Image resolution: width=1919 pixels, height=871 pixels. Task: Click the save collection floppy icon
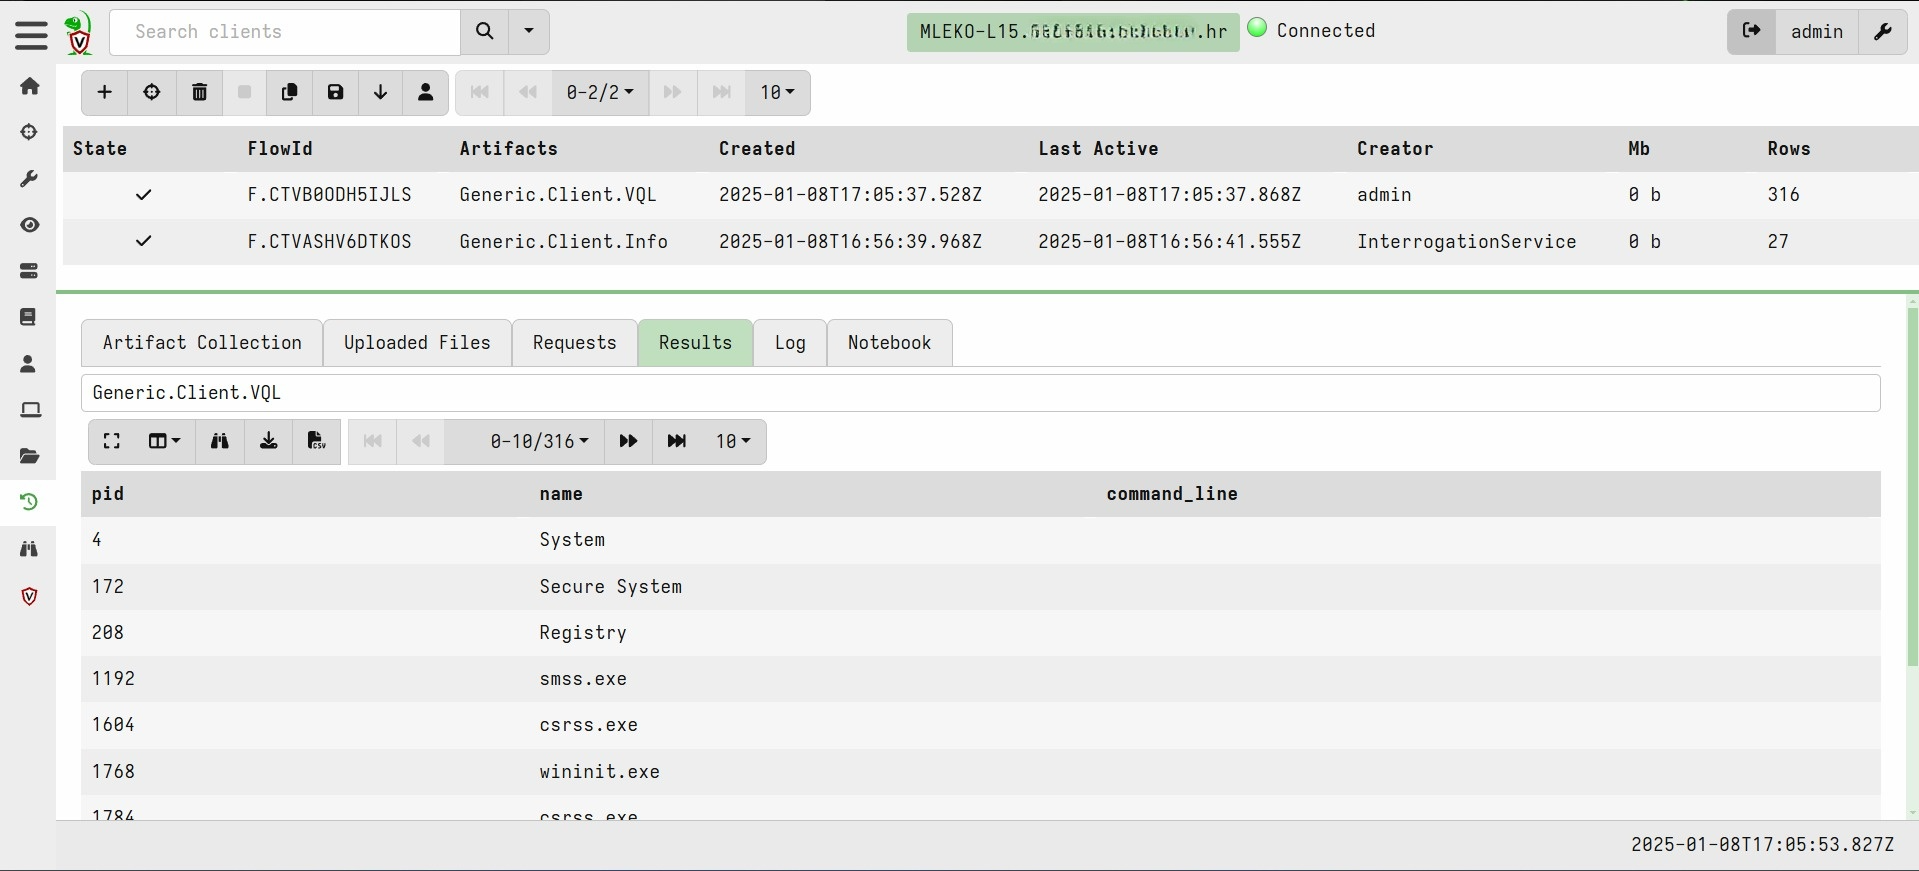[335, 93]
